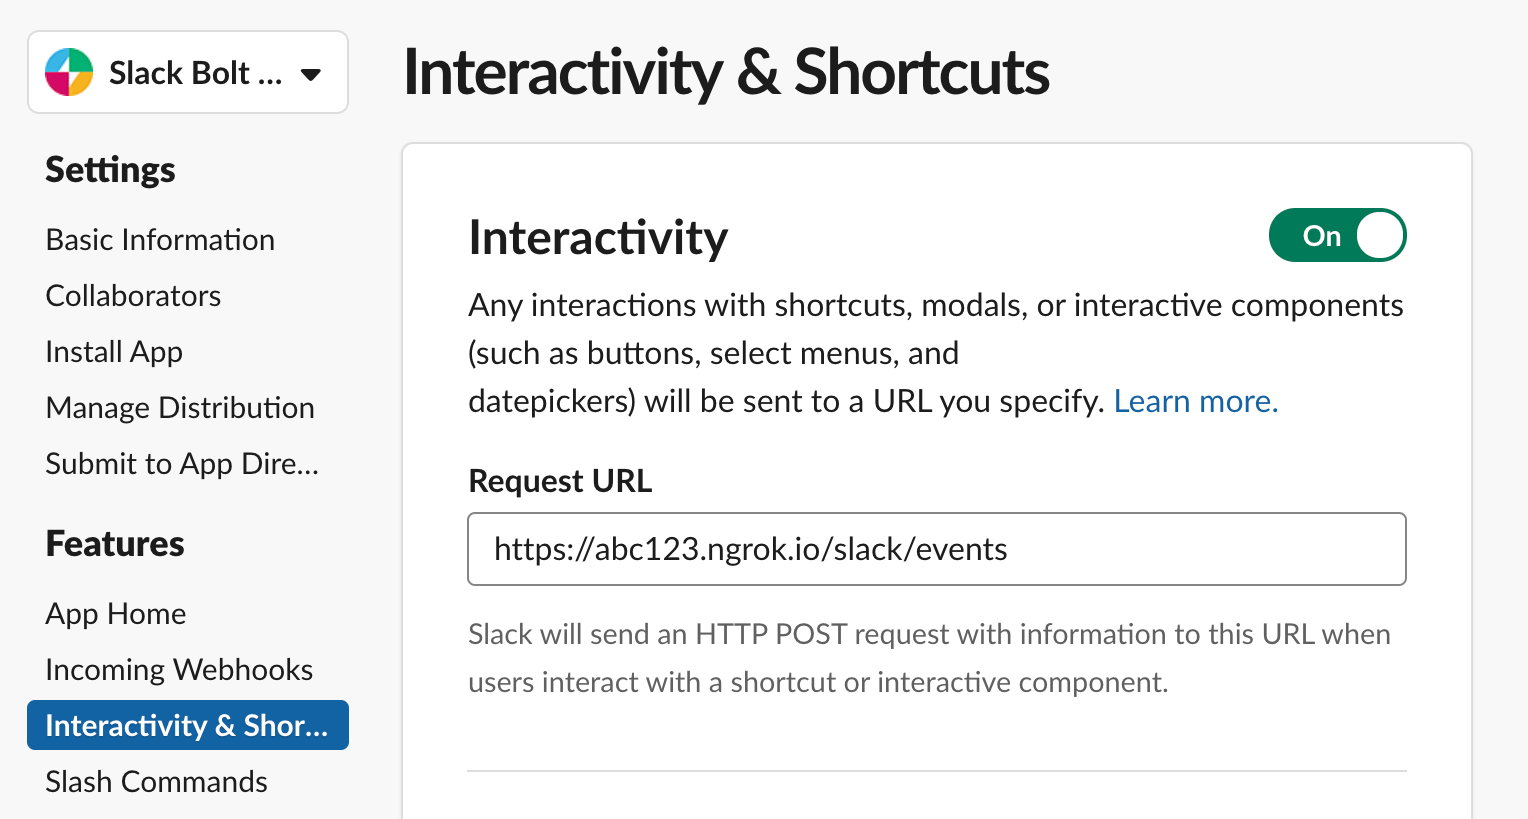1528x819 pixels.
Task: Click the Interactivity & Shortcuts page heading
Action: pos(726,71)
